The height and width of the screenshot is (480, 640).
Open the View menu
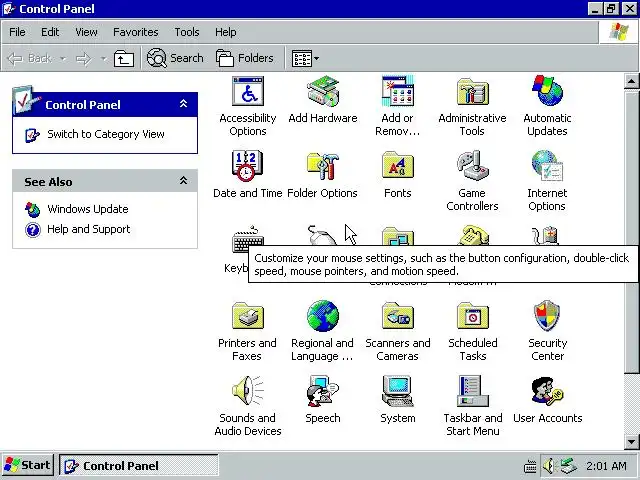[86, 32]
